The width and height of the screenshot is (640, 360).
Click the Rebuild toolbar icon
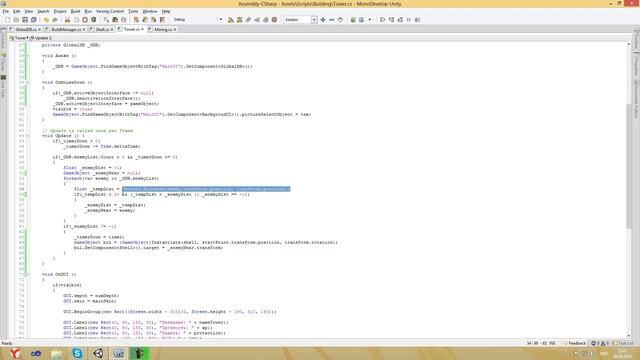(x=240, y=20)
